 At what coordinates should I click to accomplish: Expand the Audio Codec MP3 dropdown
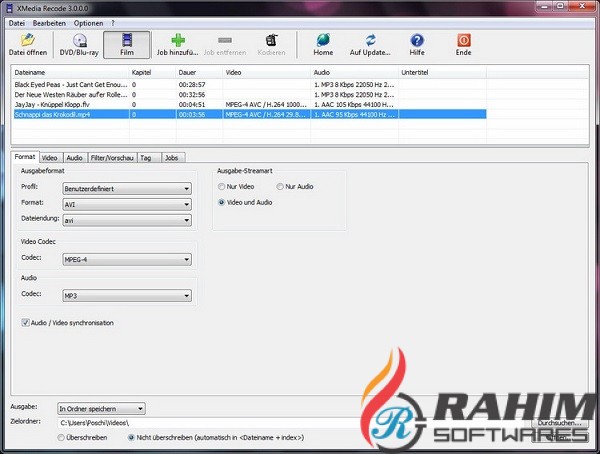[x=127, y=296]
